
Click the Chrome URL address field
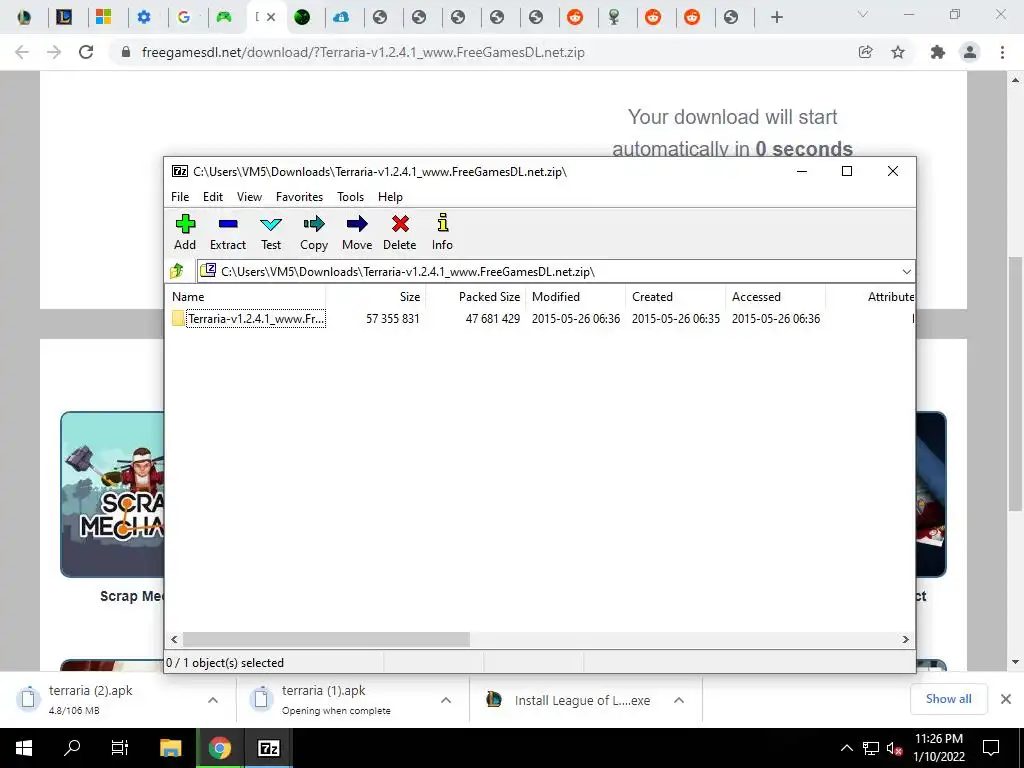tap(483, 52)
